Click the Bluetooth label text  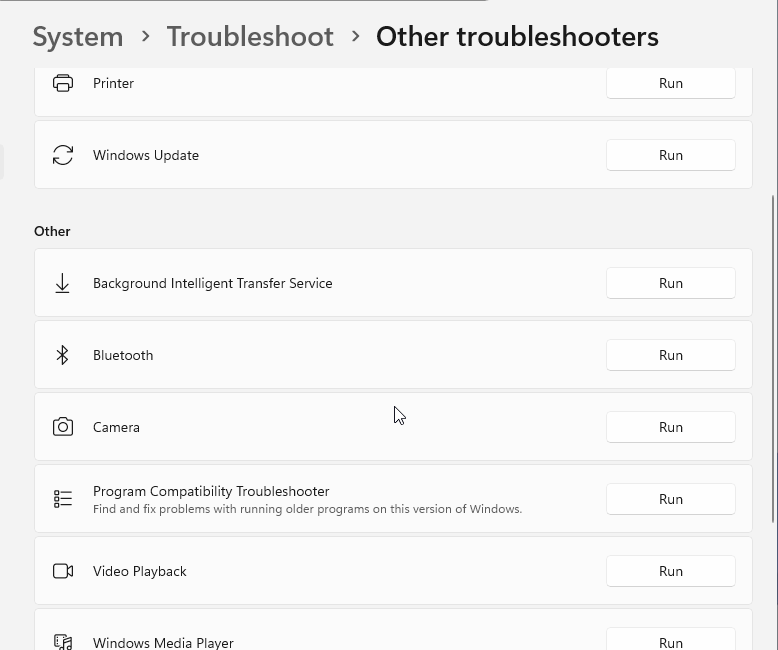[123, 355]
